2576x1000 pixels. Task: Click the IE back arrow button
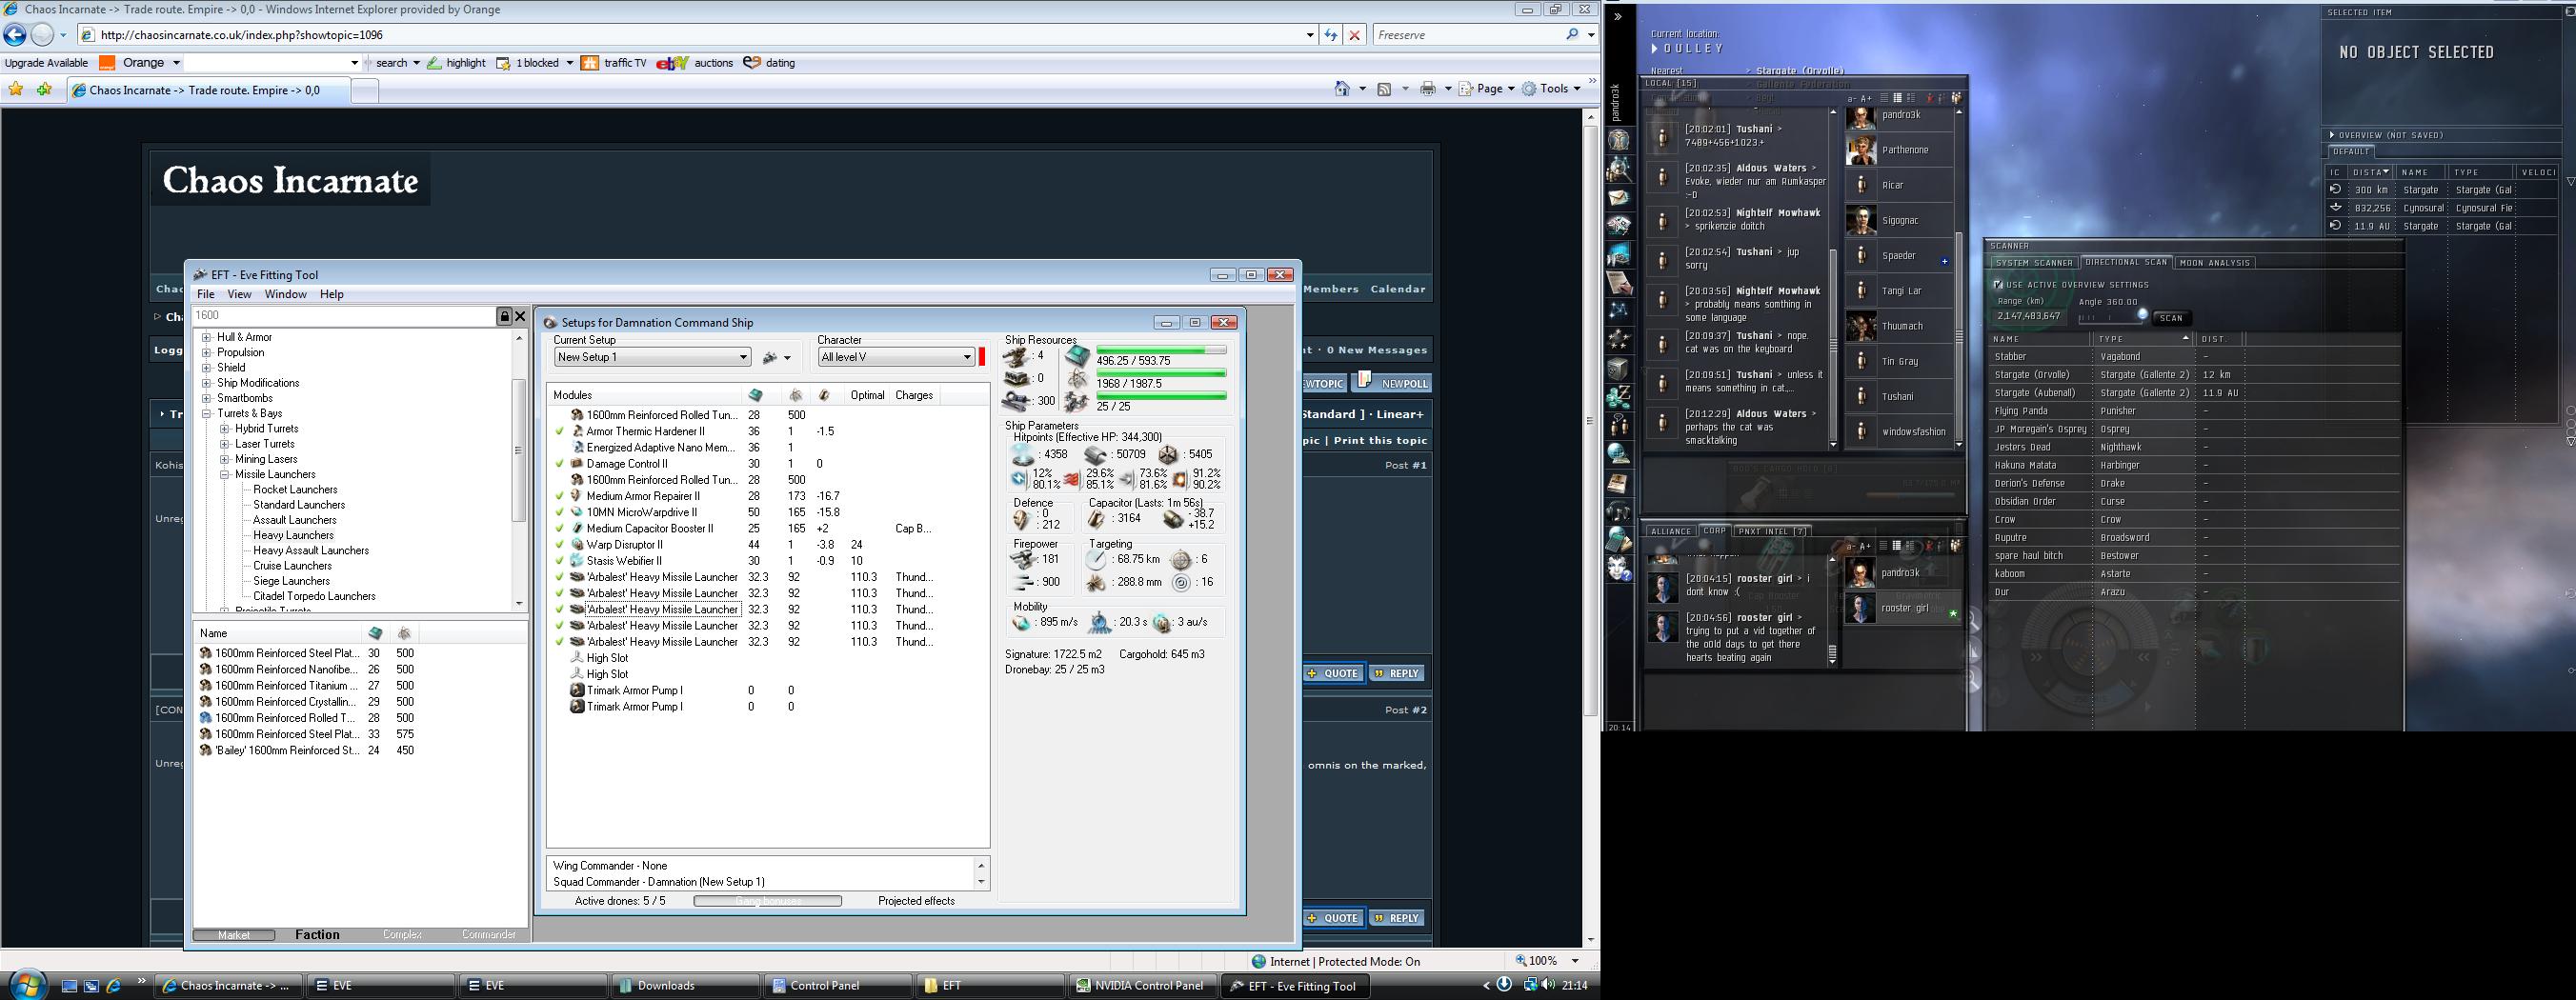[x=15, y=35]
